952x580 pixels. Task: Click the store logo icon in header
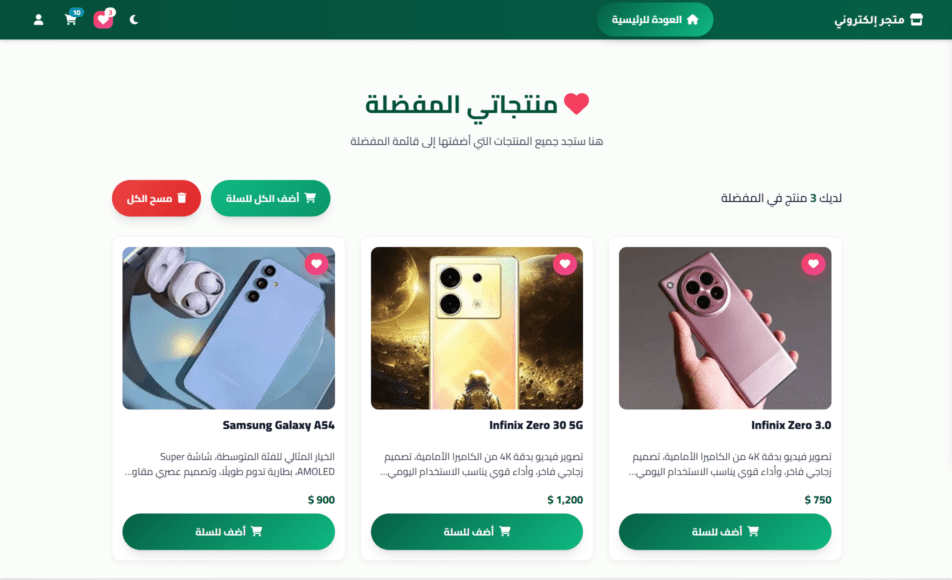tap(916, 19)
